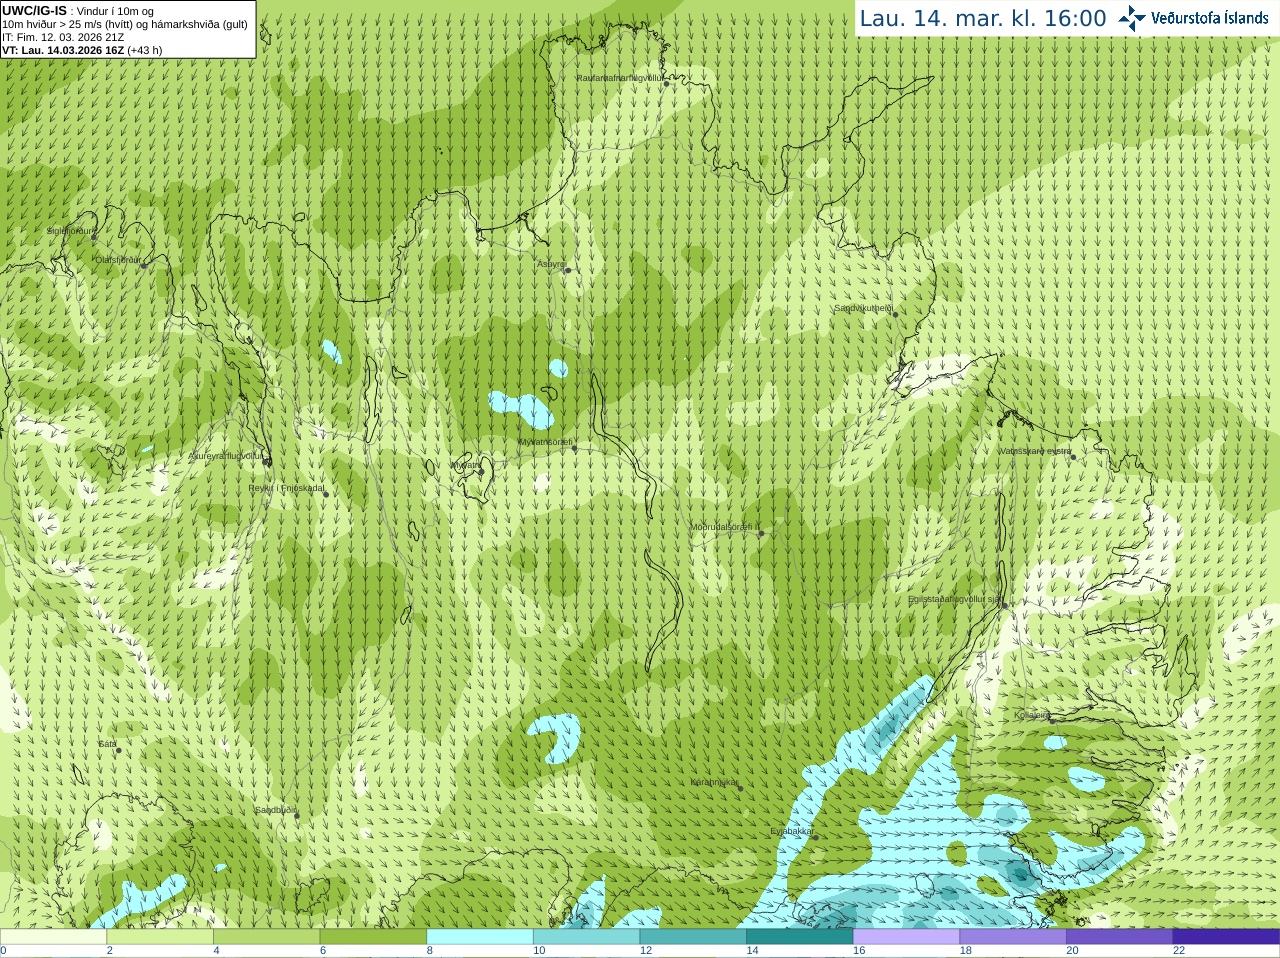Viewport: 1280px width, 958px height.
Task: Pick the 20–22 m/s violet legend swatch
Action: 1120,937
